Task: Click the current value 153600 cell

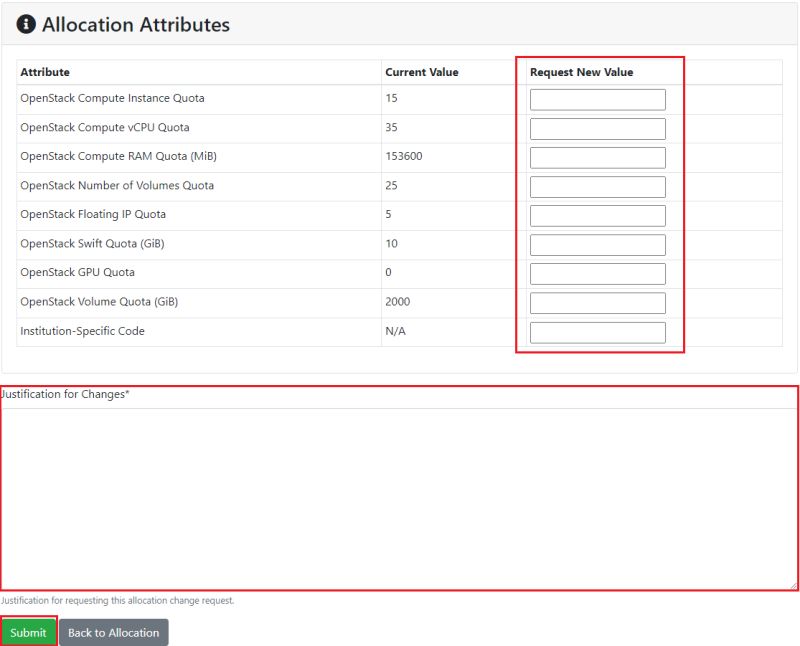Action: click(x=406, y=156)
